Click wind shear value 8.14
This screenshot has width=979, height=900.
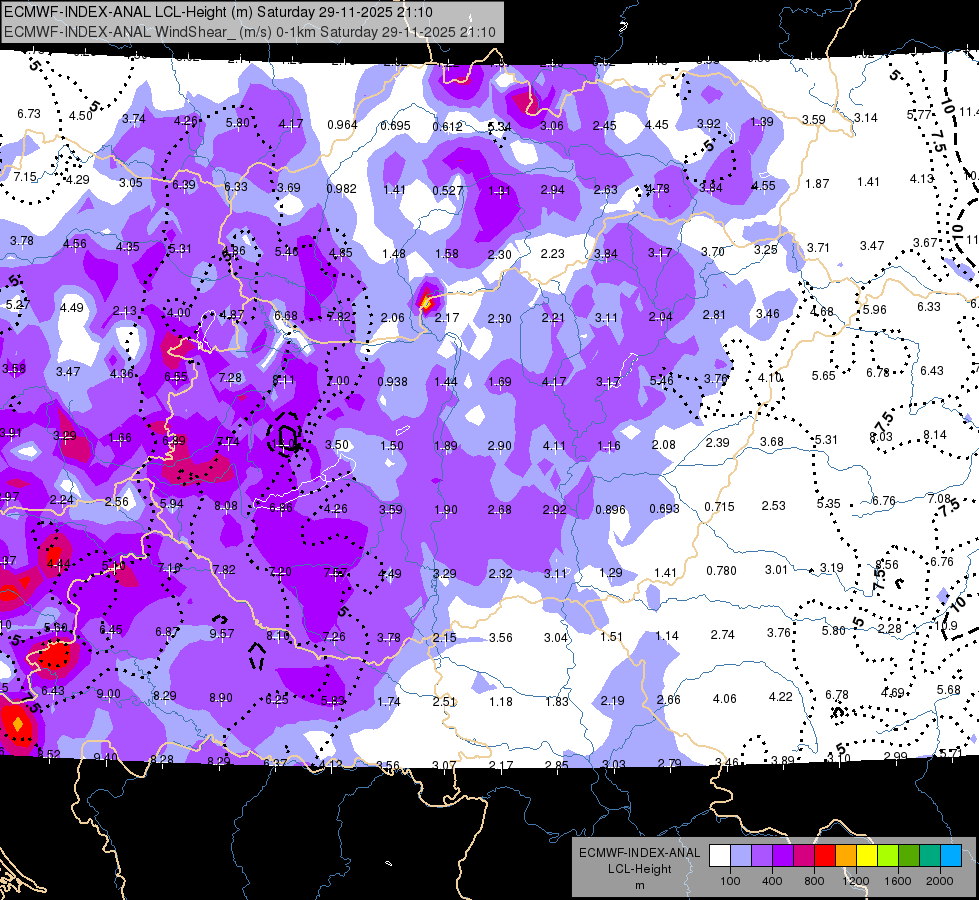(x=935, y=435)
